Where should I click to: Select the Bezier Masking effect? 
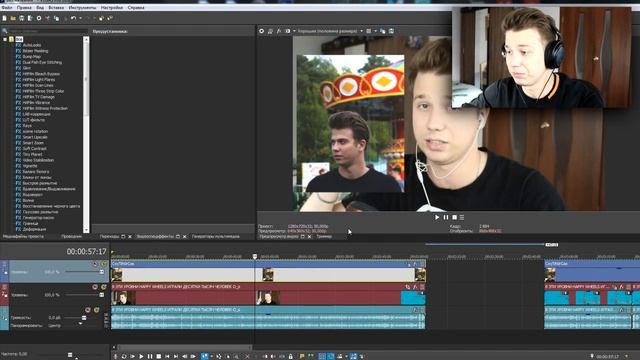35,51
